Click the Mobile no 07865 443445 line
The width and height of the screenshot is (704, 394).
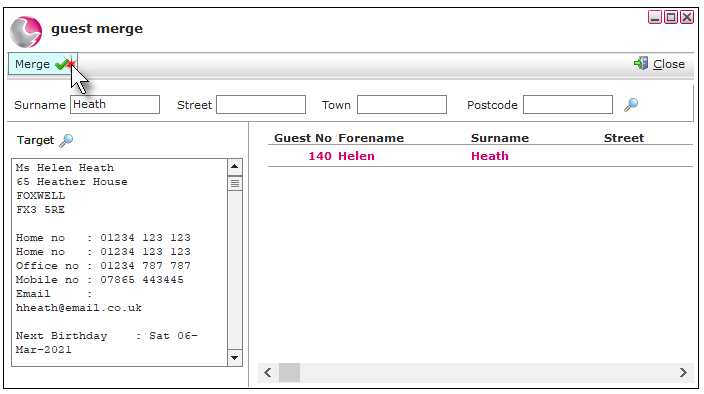[100, 280]
